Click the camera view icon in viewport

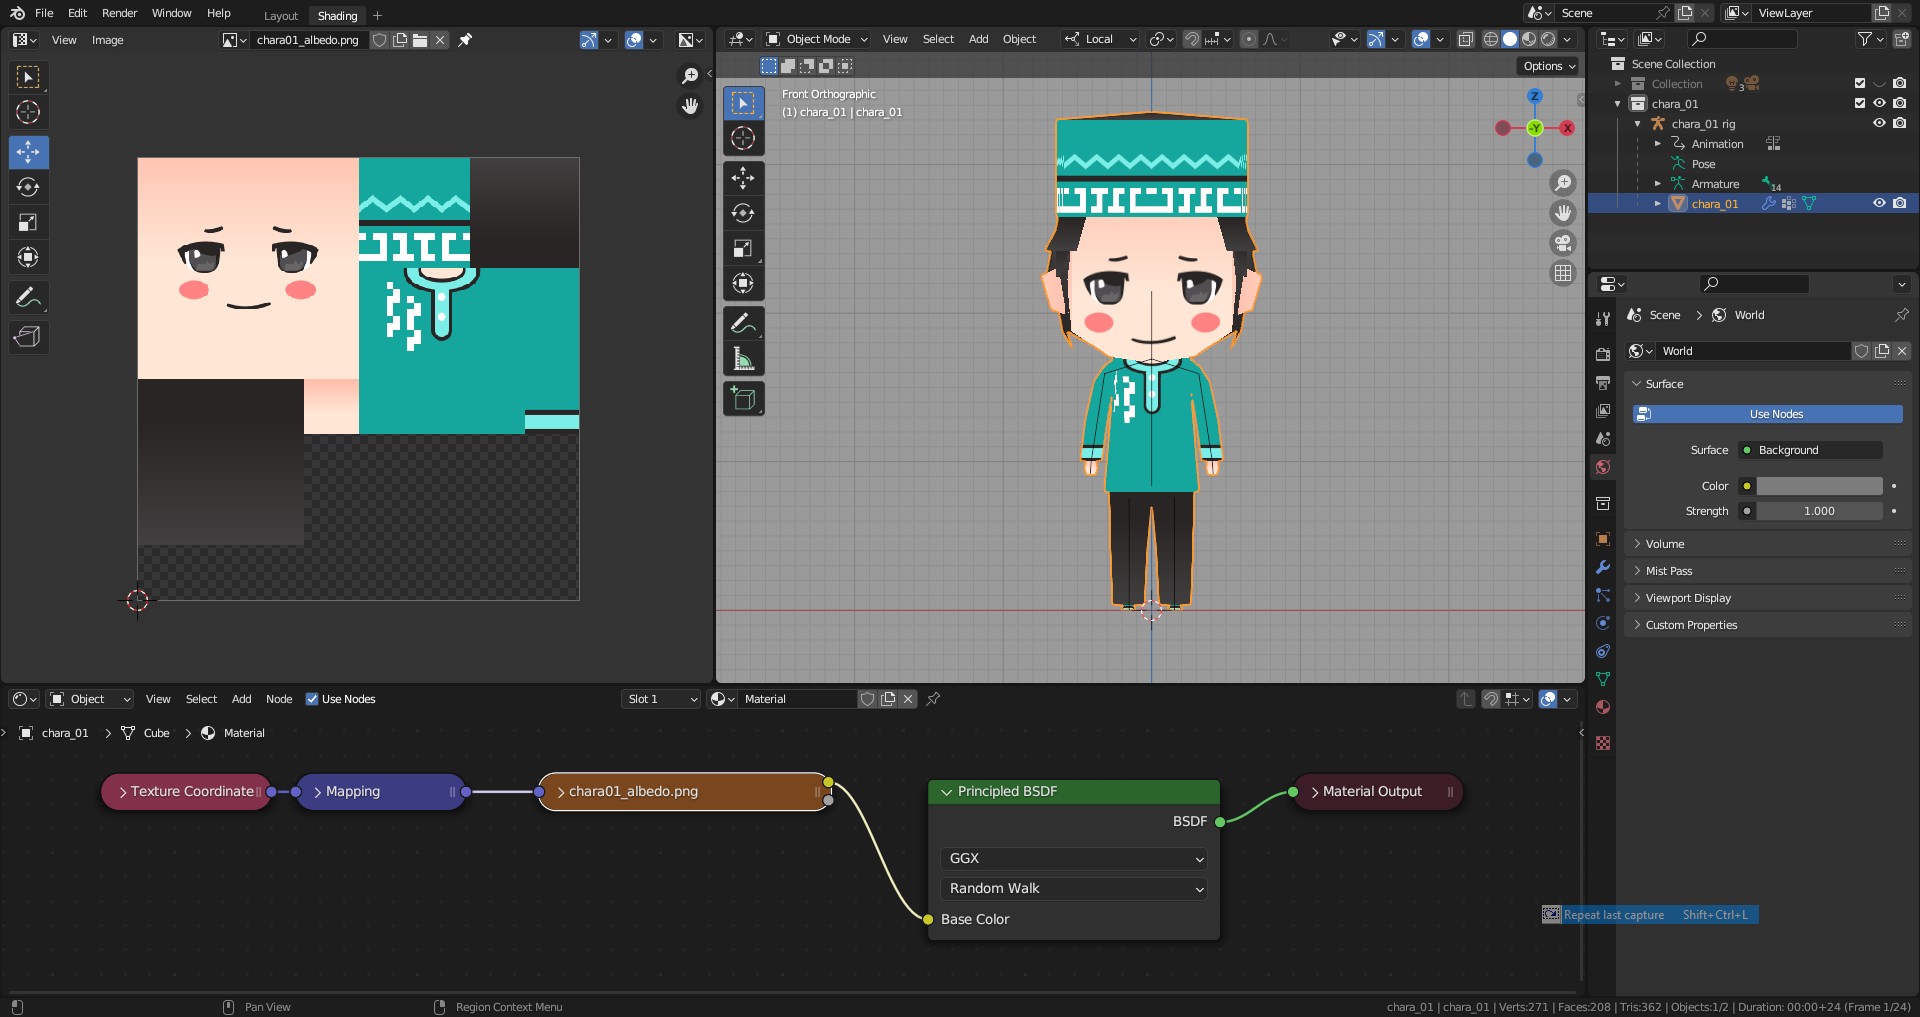[1562, 243]
